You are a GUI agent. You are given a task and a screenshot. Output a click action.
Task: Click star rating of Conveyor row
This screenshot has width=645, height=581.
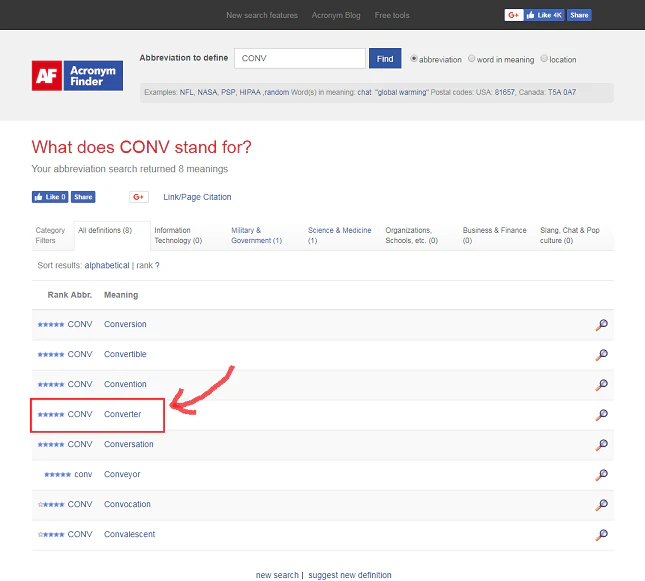coord(58,475)
